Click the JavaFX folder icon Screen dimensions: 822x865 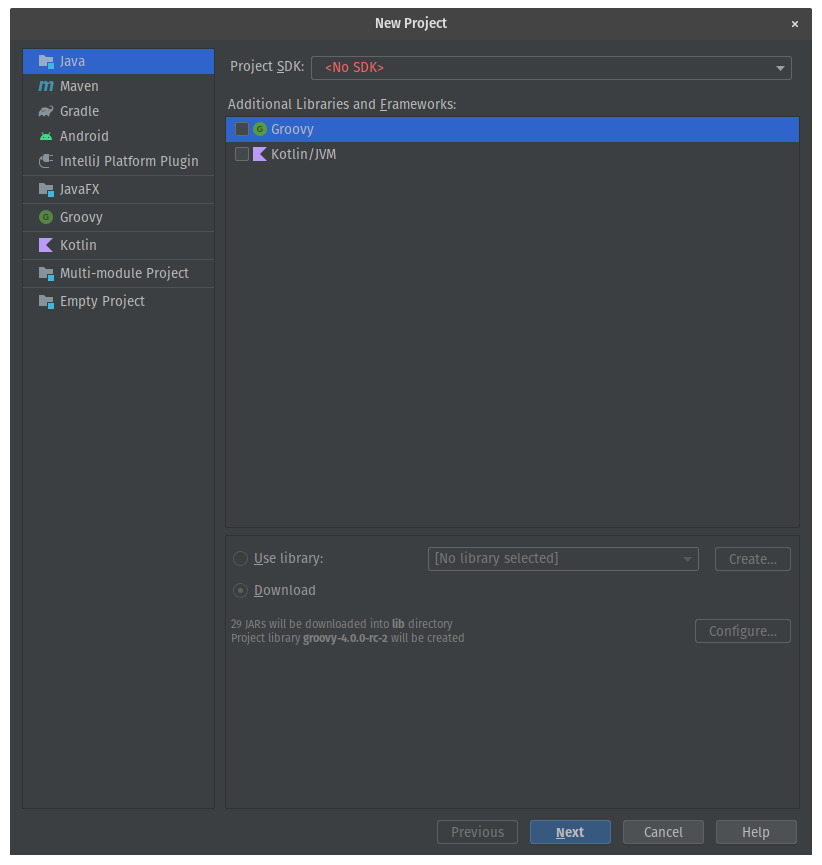tap(46, 189)
